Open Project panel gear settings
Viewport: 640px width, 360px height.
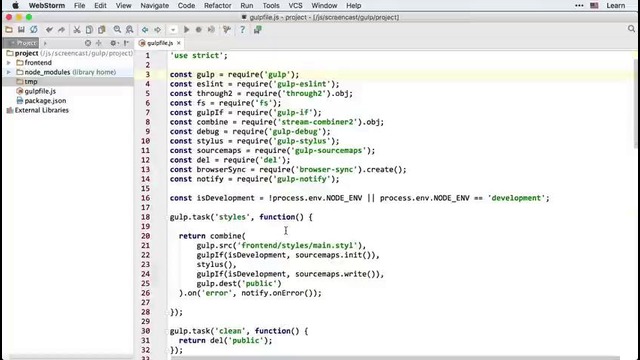[x=114, y=43]
